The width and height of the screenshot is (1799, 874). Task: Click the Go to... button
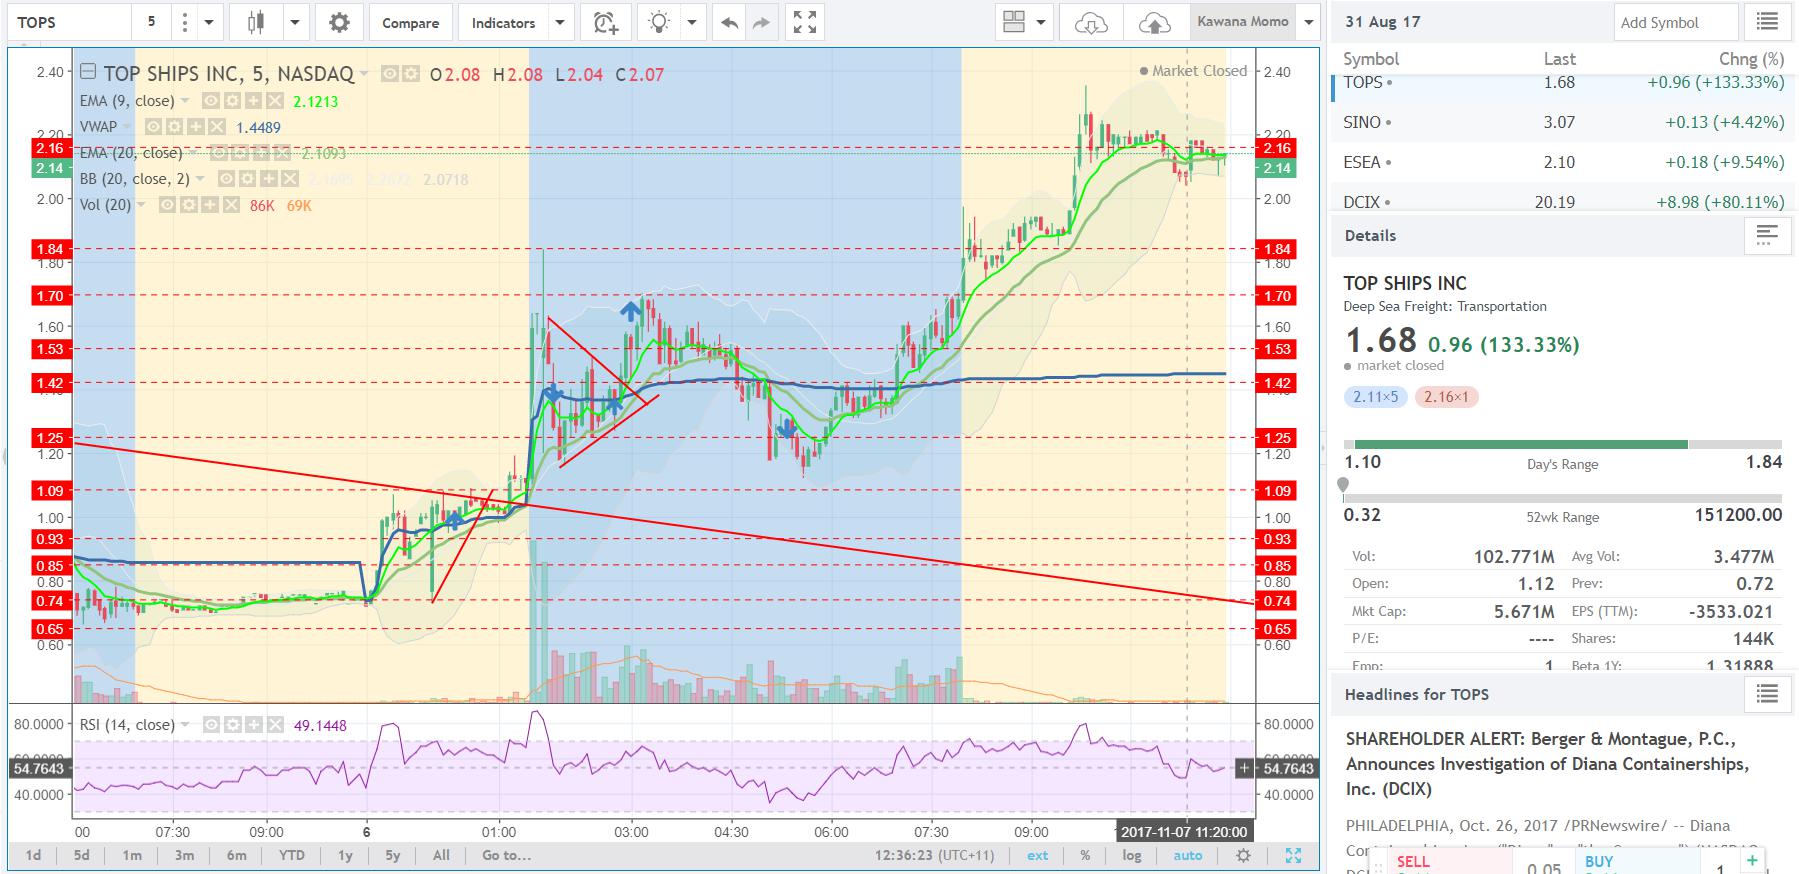[x=507, y=855]
